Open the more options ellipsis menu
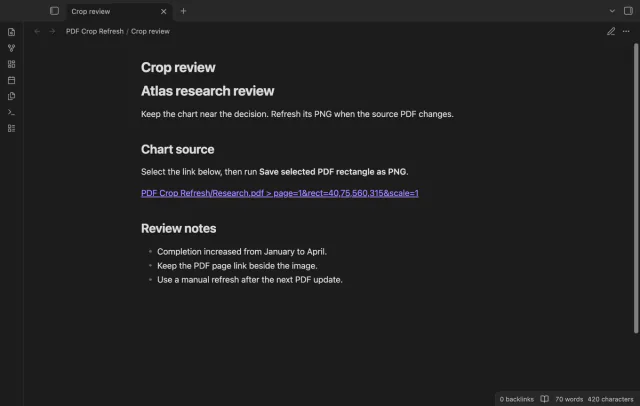This screenshot has height=406, width=640. coord(626,31)
